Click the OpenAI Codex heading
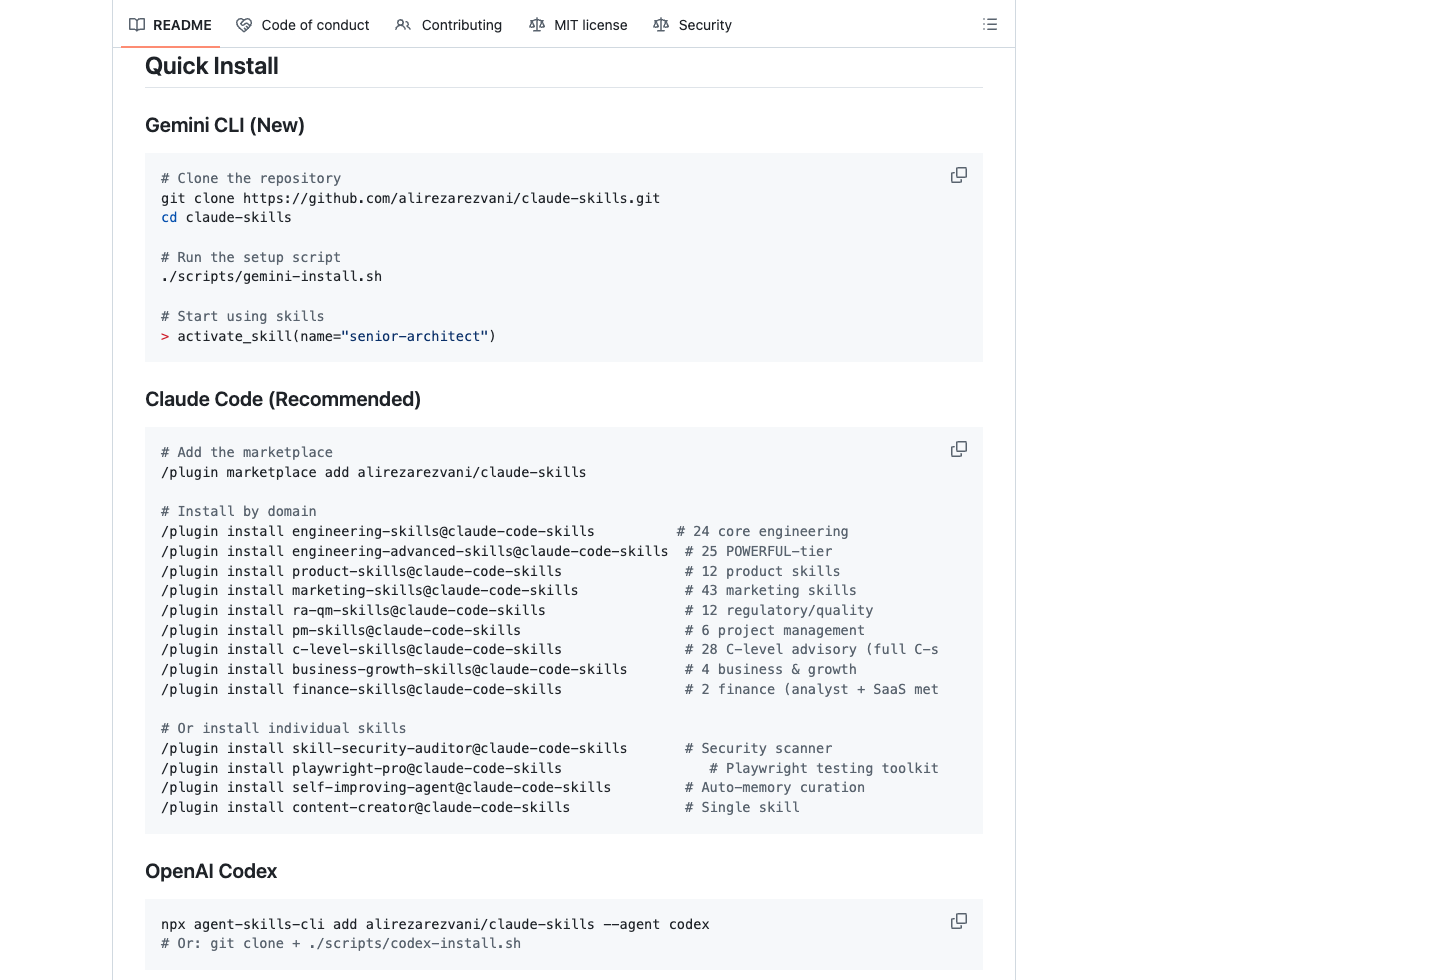The image size is (1440, 980). click(211, 871)
